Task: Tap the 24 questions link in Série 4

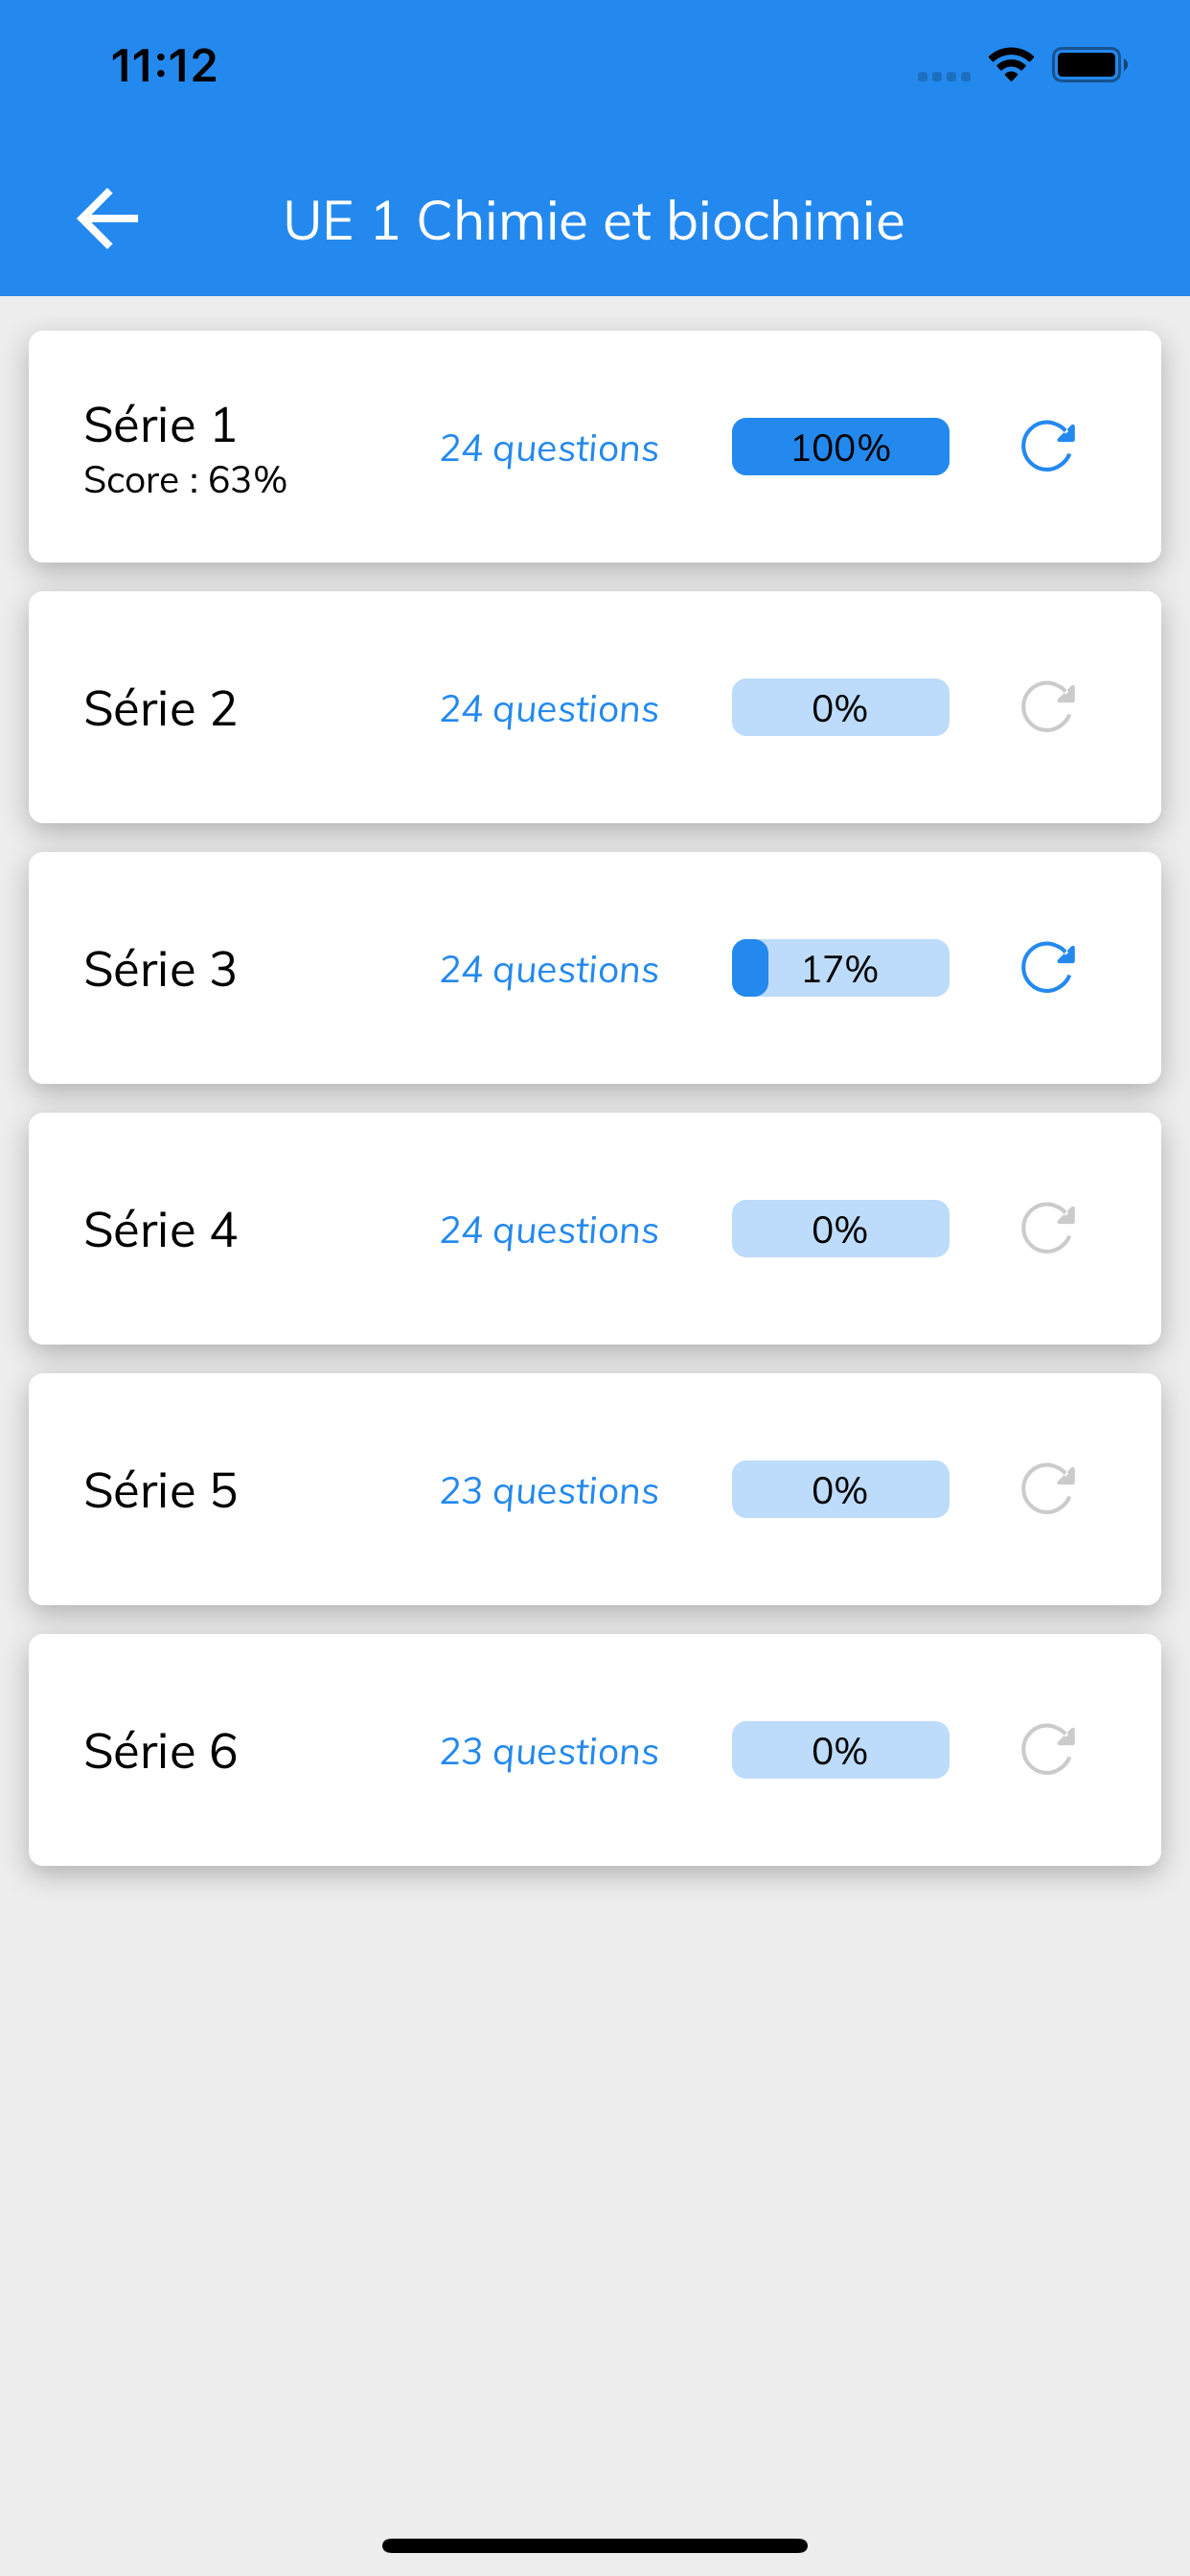Action: pyautogui.click(x=549, y=1231)
